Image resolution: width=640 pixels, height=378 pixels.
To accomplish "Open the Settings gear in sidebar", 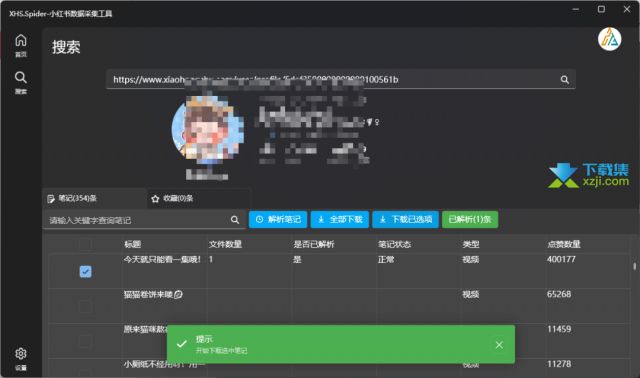I will 21,358.
